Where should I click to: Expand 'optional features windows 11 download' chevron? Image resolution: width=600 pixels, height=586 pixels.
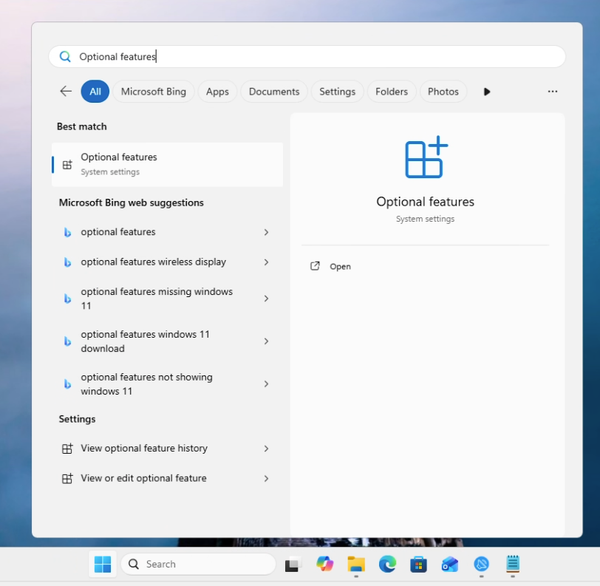pos(266,341)
